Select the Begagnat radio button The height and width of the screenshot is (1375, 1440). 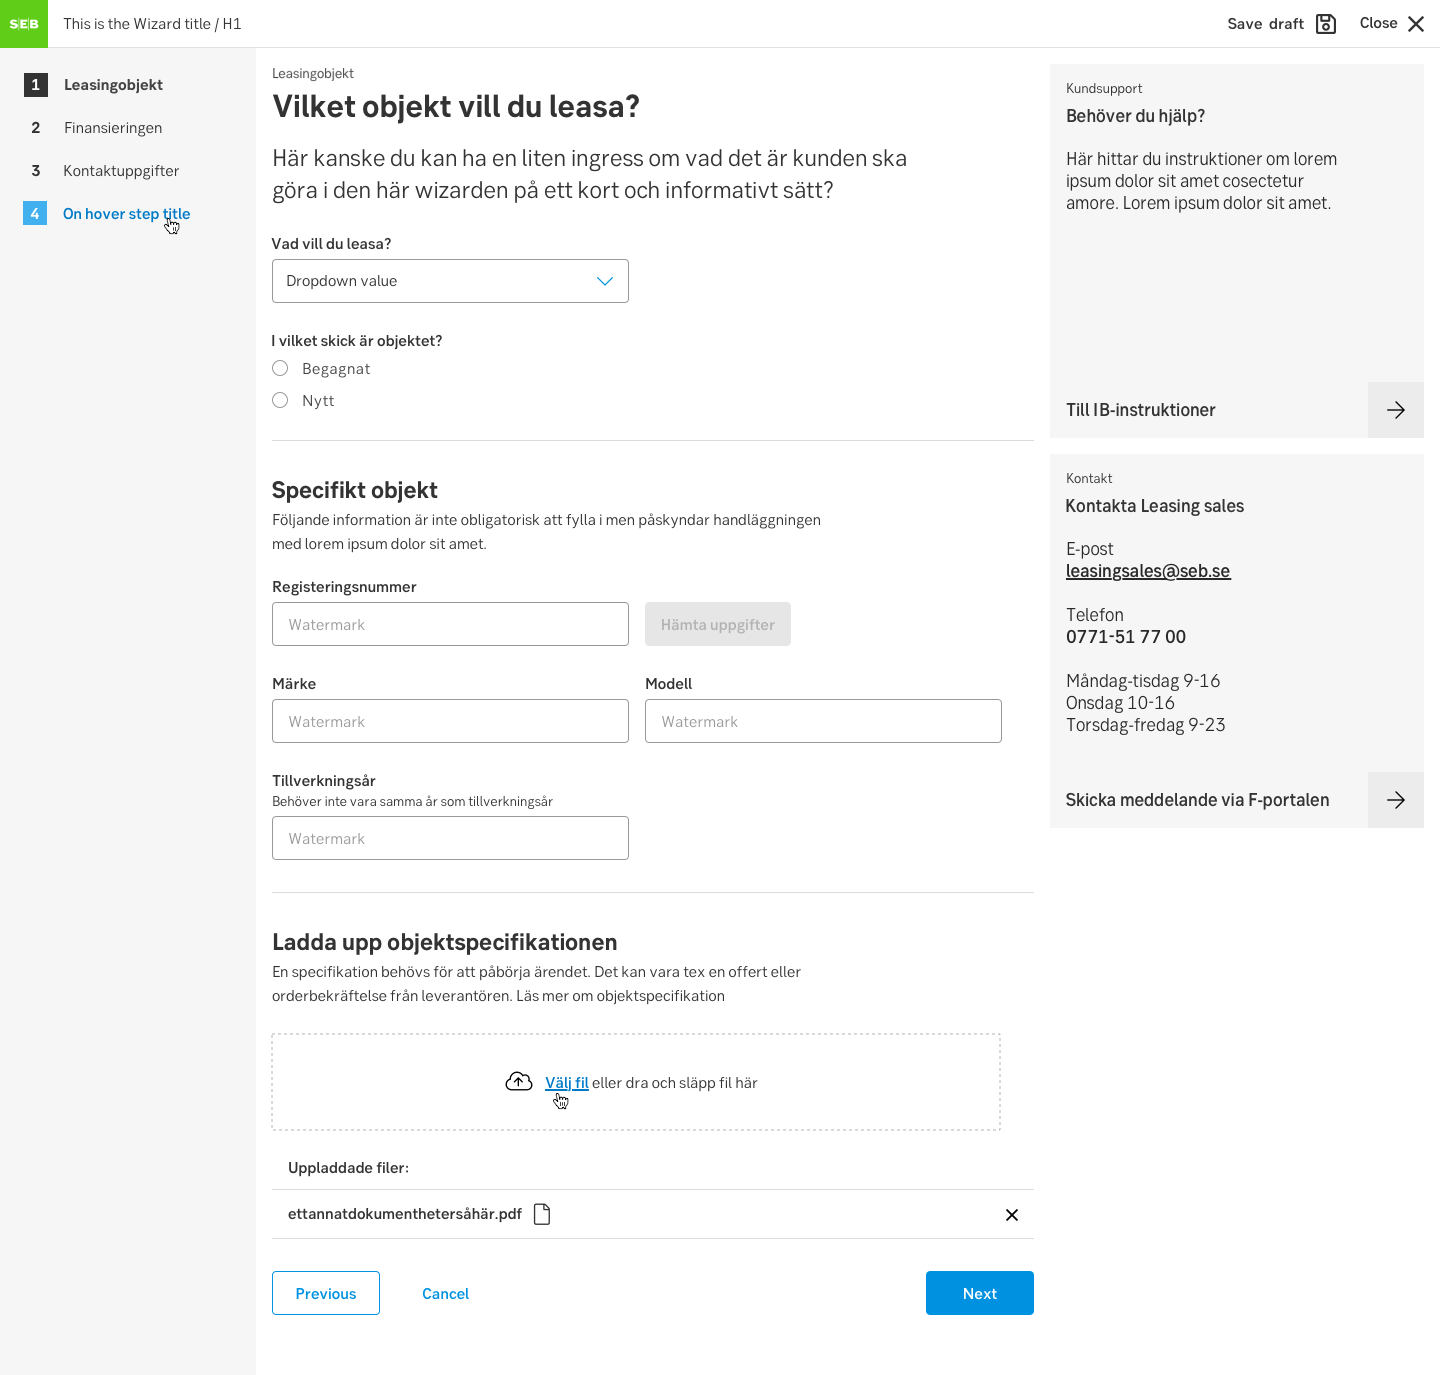click(x=280, y=369)
